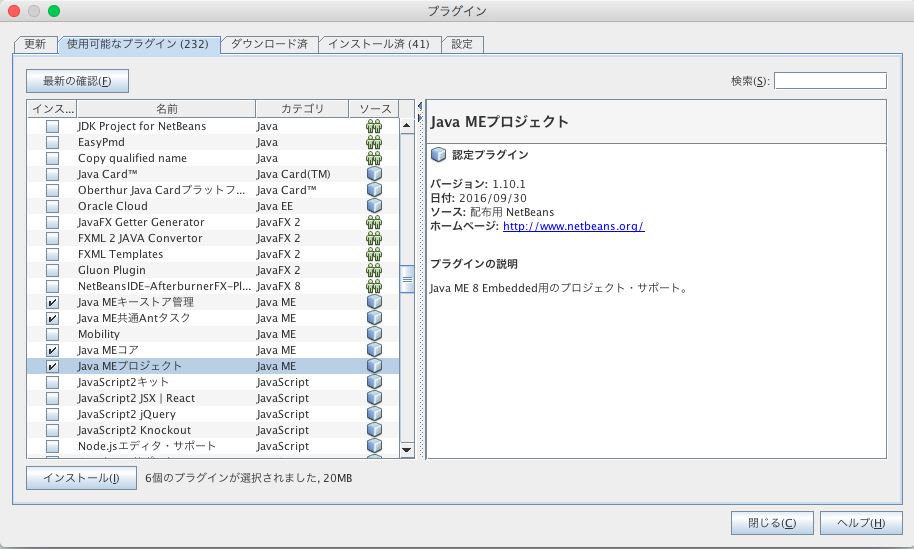Click the community icon for FXML Templates
Screen dimensions: 914x549
374,254
